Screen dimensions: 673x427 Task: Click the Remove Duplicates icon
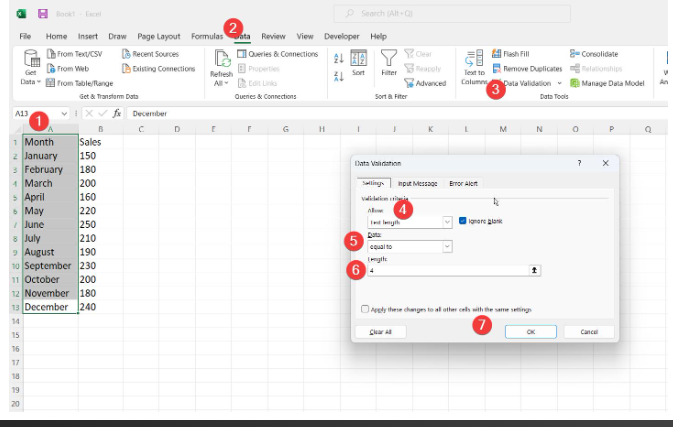tap(497, 69)
